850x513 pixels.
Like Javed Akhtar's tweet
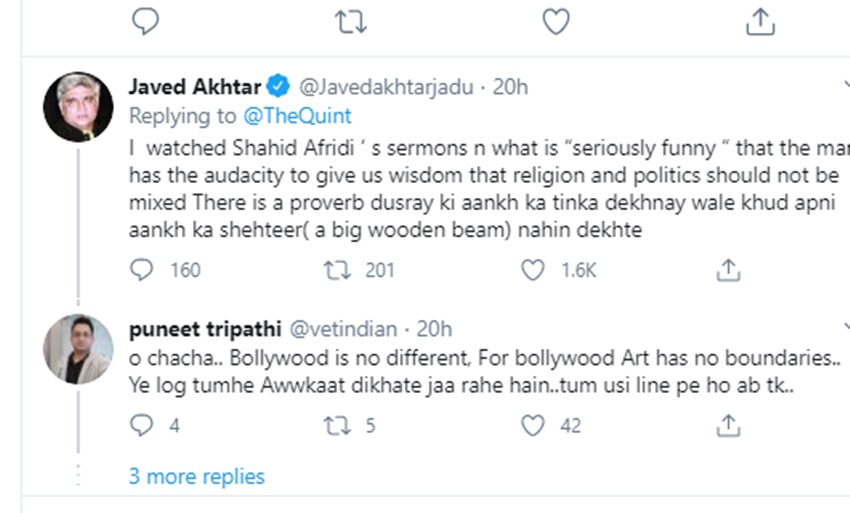click(x=534, y=269)
